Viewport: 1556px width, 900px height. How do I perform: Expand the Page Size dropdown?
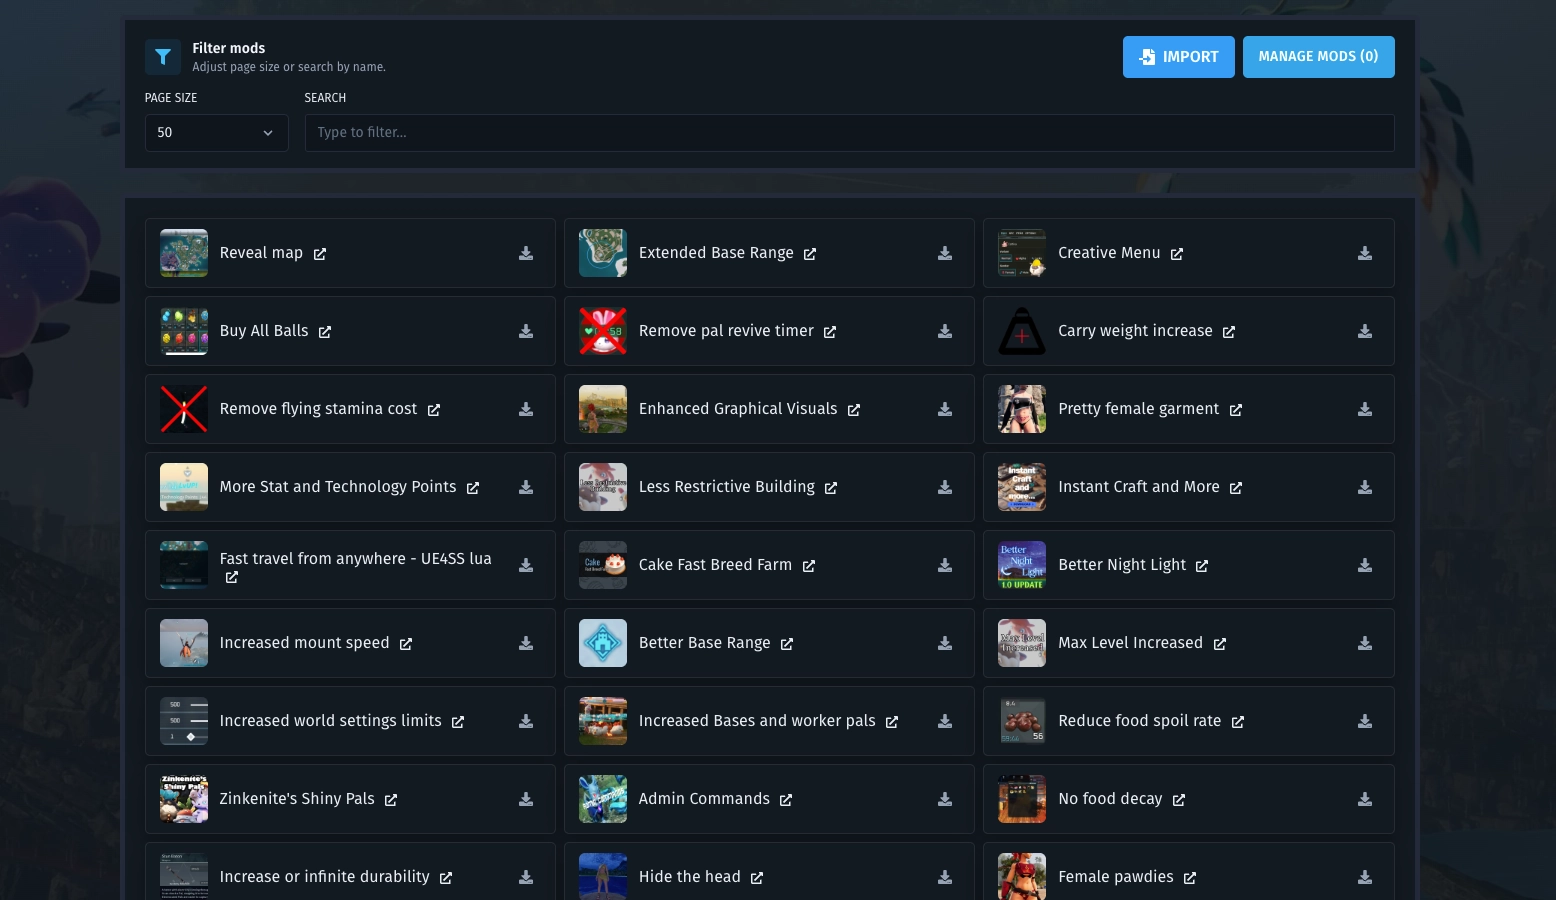216,133
